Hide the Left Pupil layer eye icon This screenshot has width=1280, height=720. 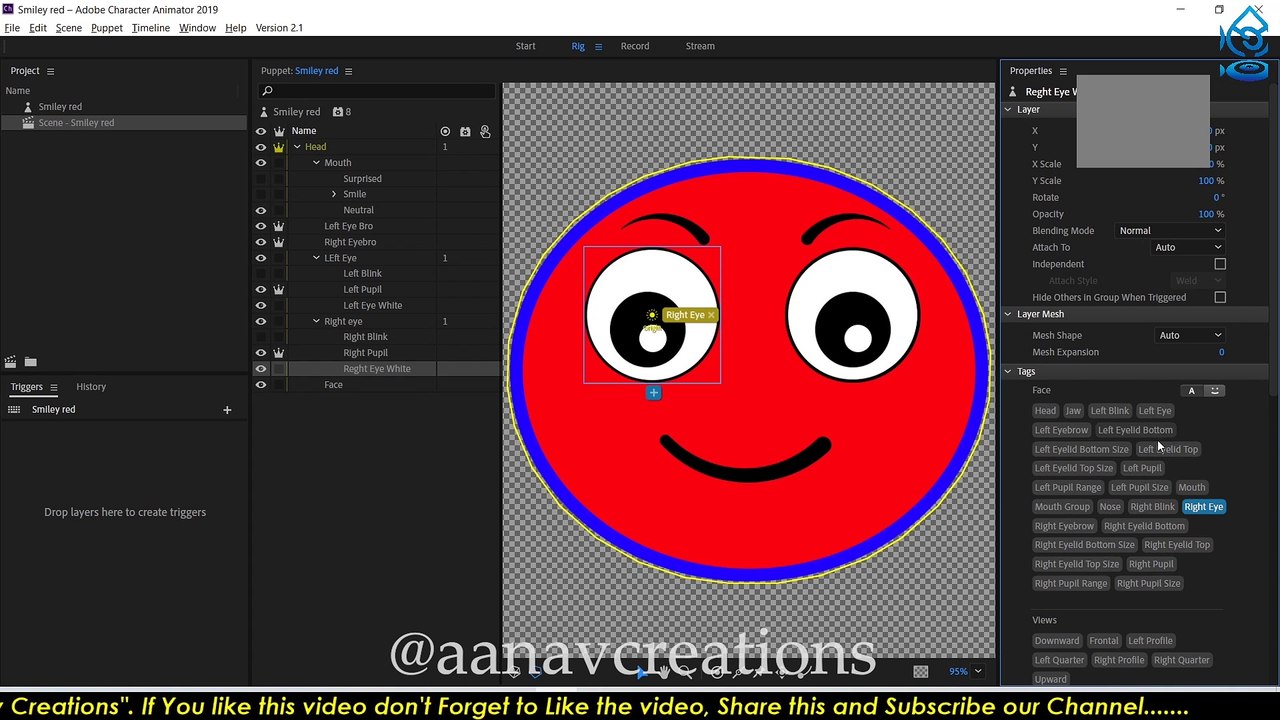click(x=261, y=290)
